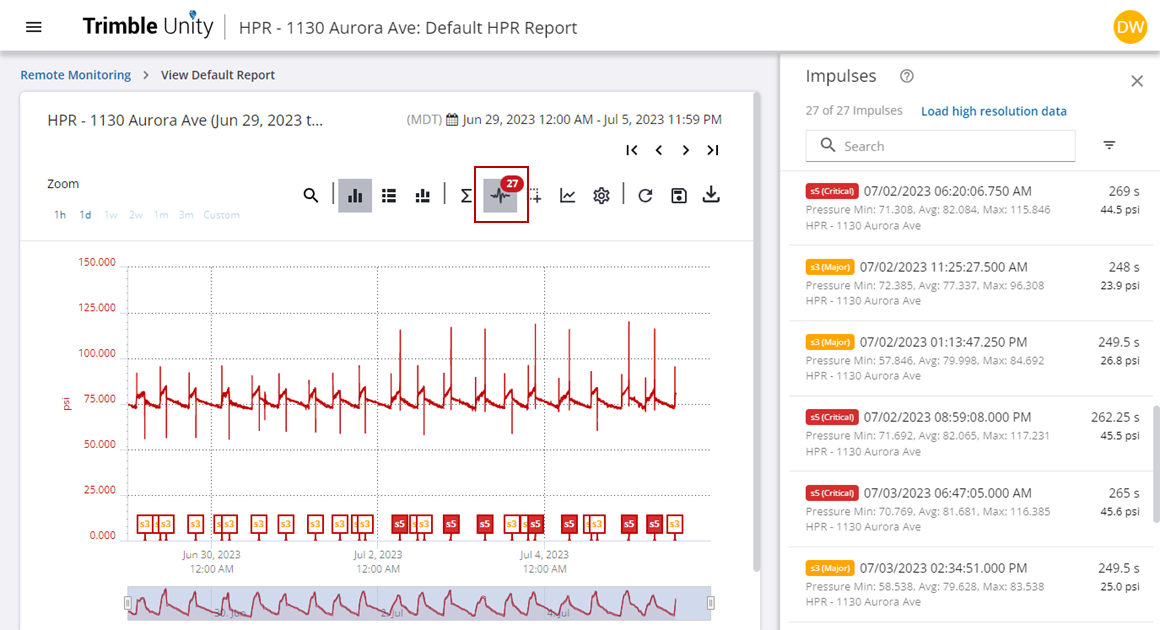Go to Remote Monitoring breadcrumb
This screenshot has width=1160, height=630.
[76, 75]
